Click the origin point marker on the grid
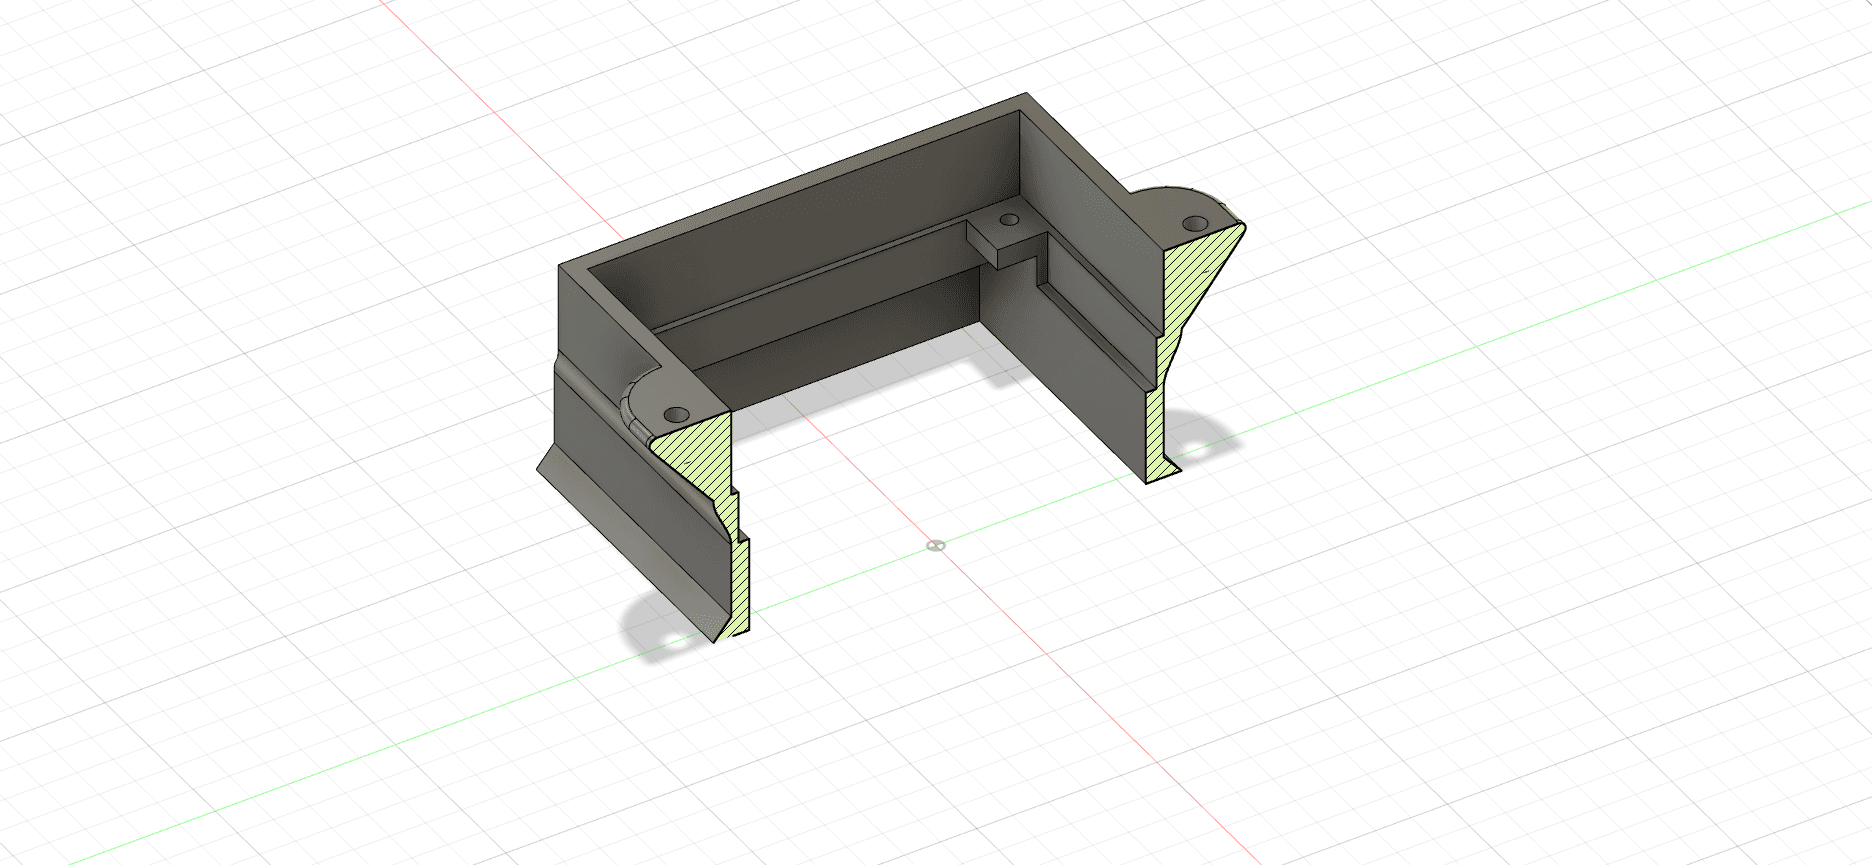 pos(936,546)
